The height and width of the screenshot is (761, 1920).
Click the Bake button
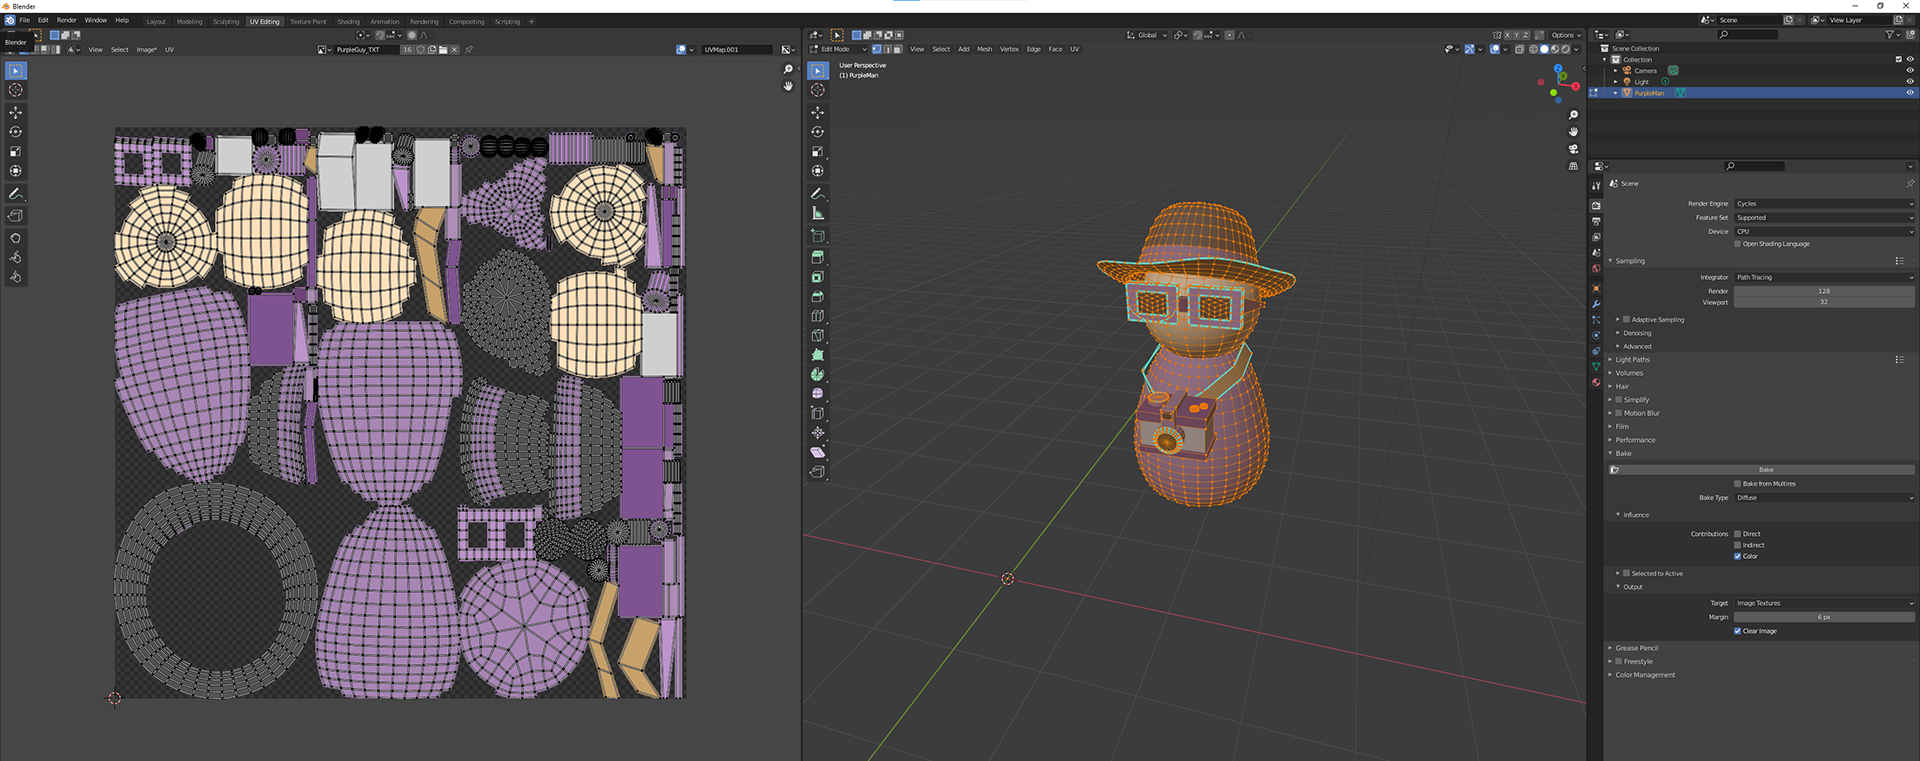(x=1766, y=470)
